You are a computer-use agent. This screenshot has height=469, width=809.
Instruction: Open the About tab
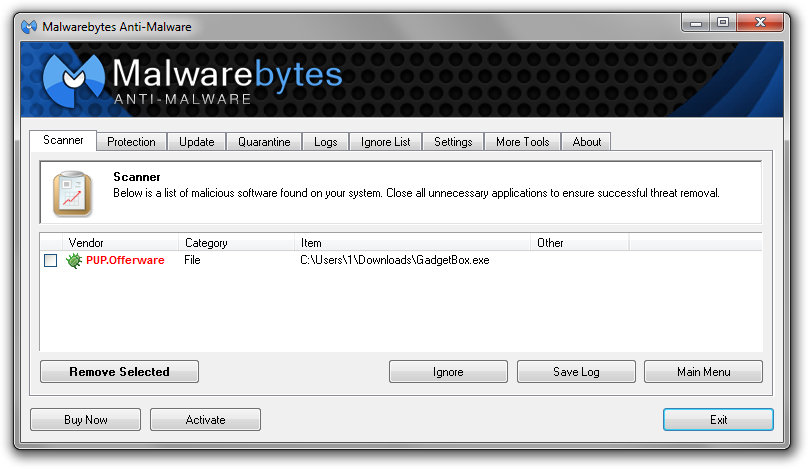point(587,142)
